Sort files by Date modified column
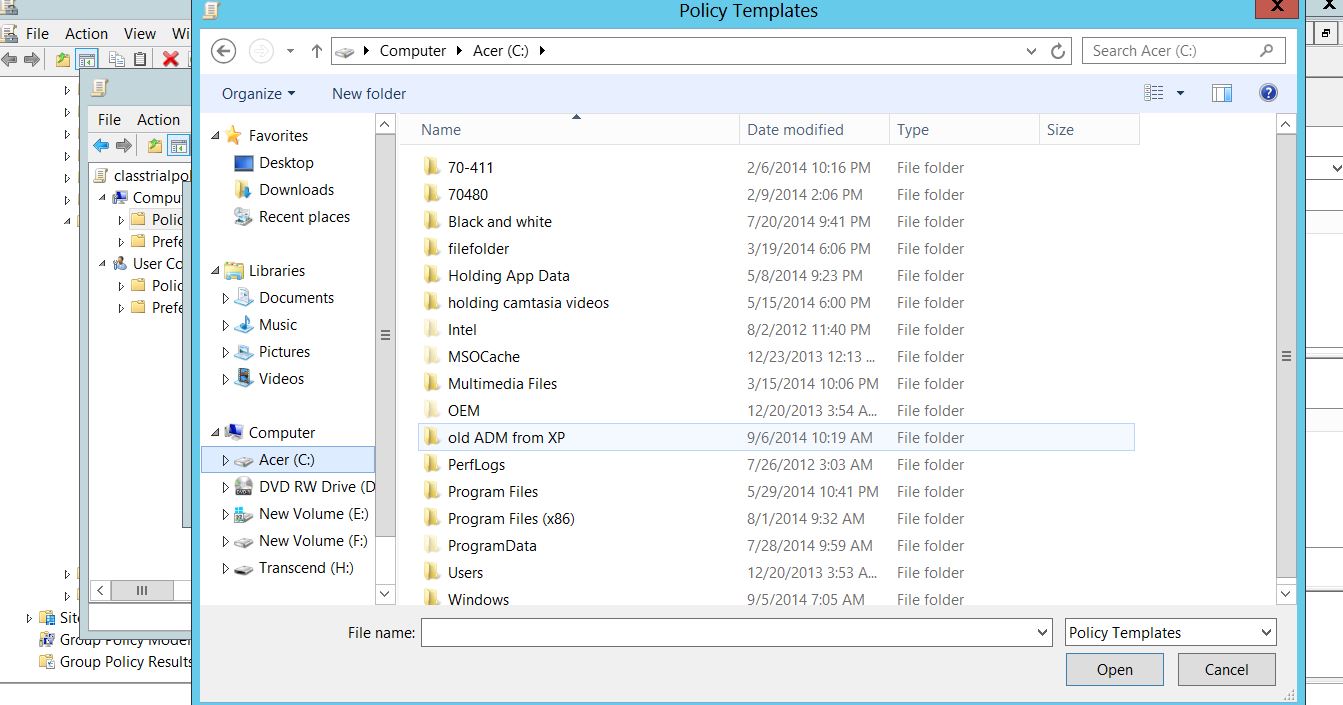This screenshot has height=705, width=1343. (x=795, y=130)
